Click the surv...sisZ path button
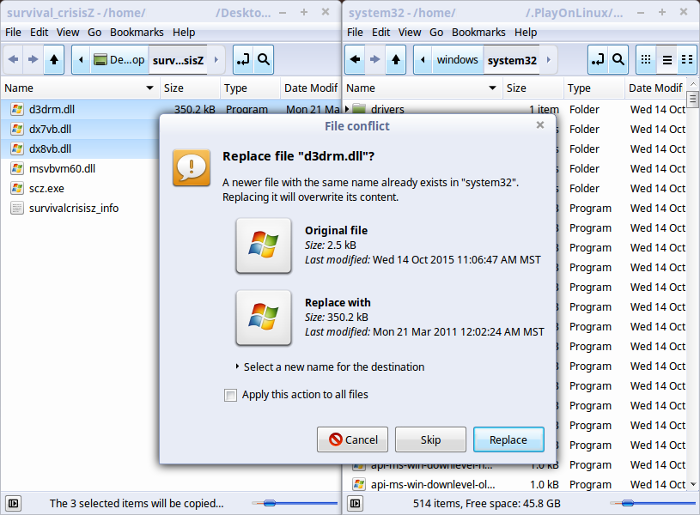 pyautogui.click(x=178, y=59)
